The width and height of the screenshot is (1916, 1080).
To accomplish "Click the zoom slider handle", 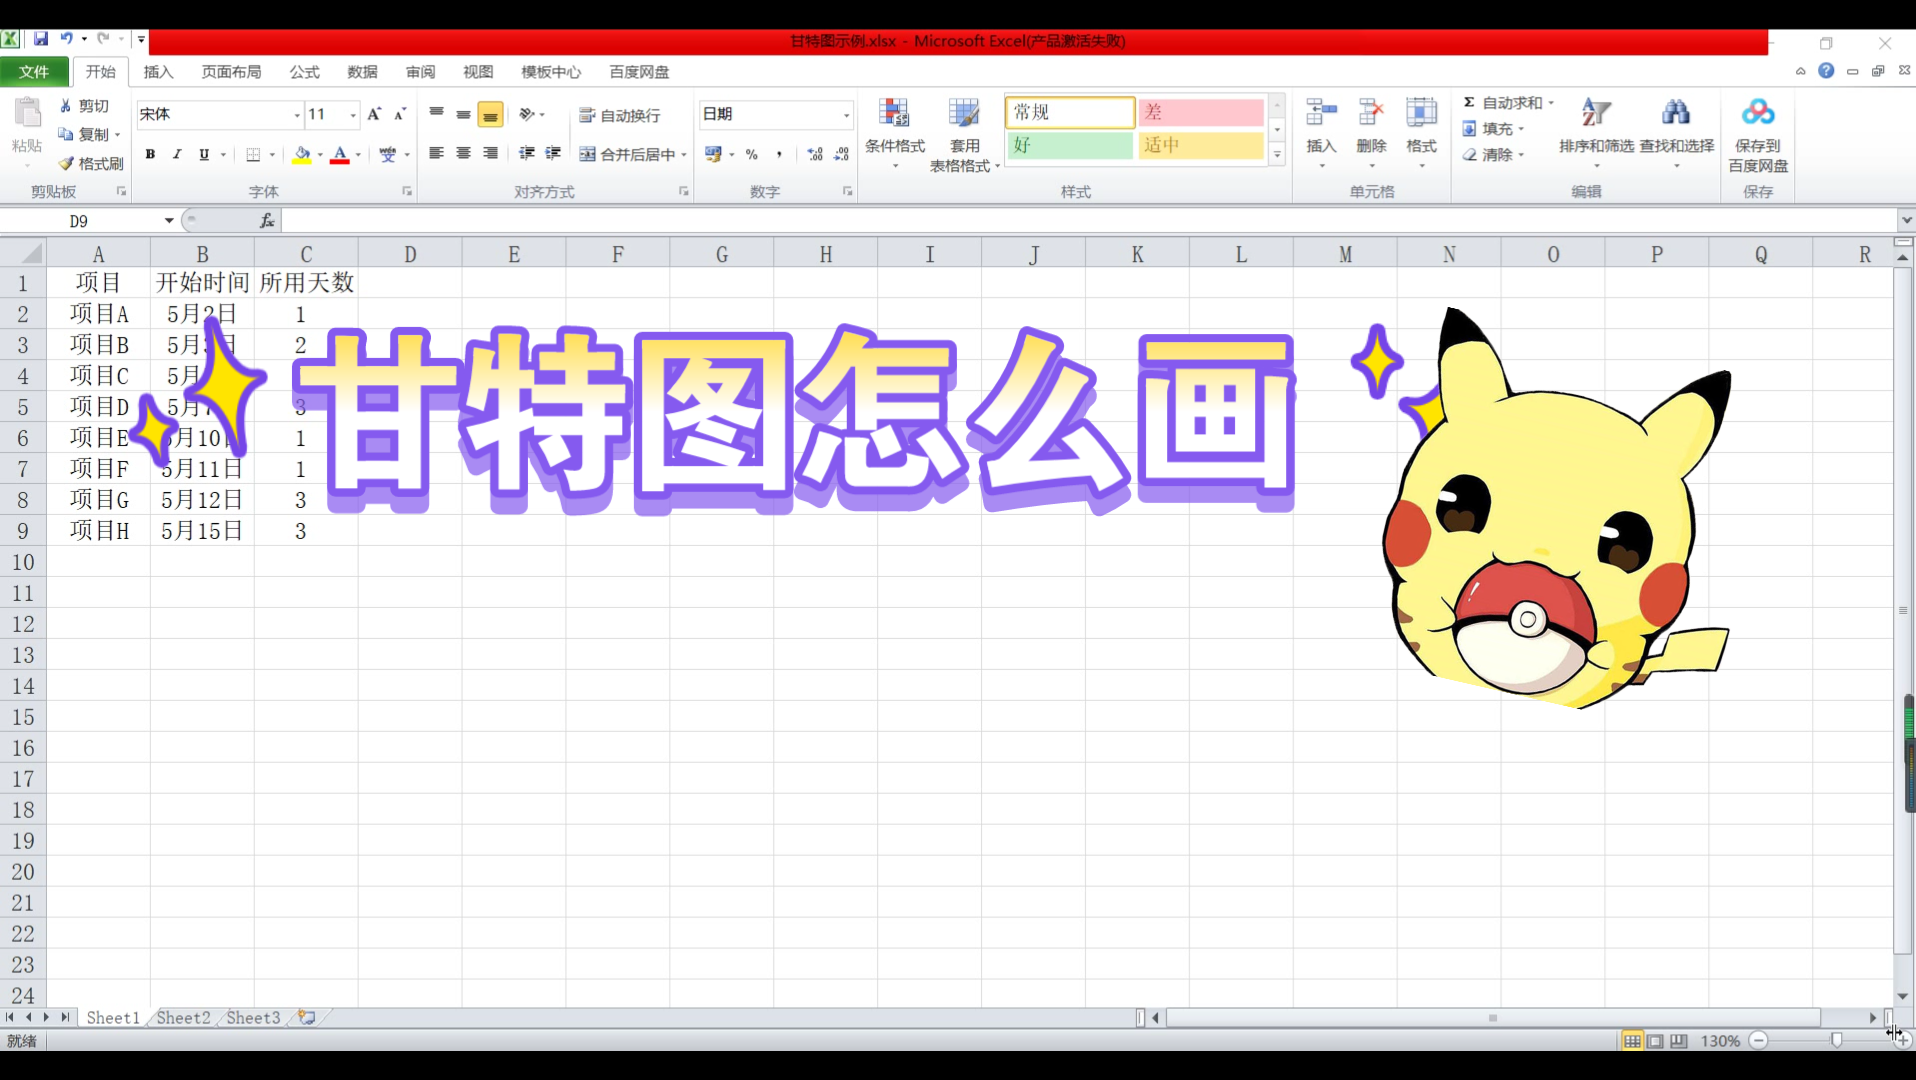I will point(1836,1041).
